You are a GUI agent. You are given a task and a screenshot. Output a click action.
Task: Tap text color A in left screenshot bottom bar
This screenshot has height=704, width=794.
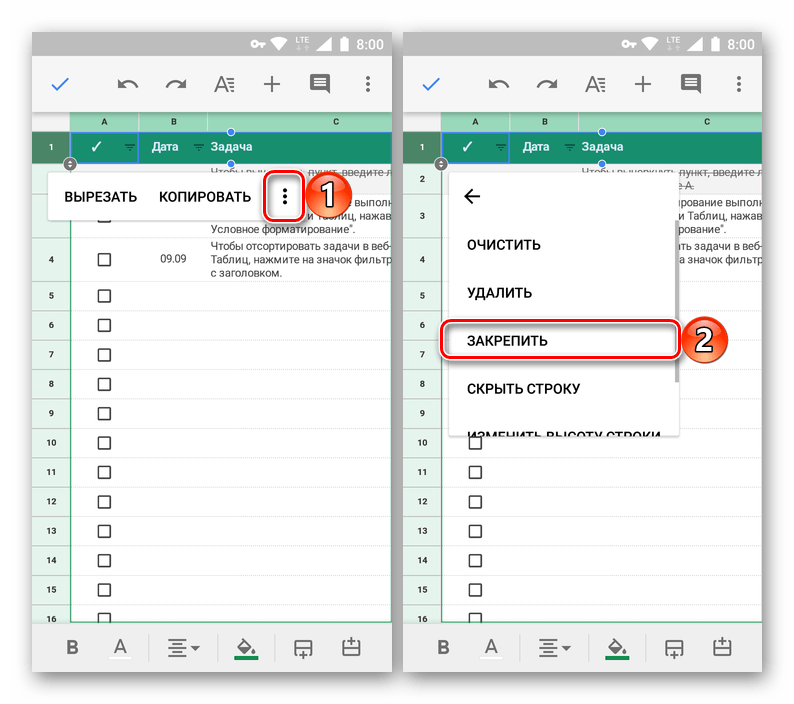pos(120,648)
